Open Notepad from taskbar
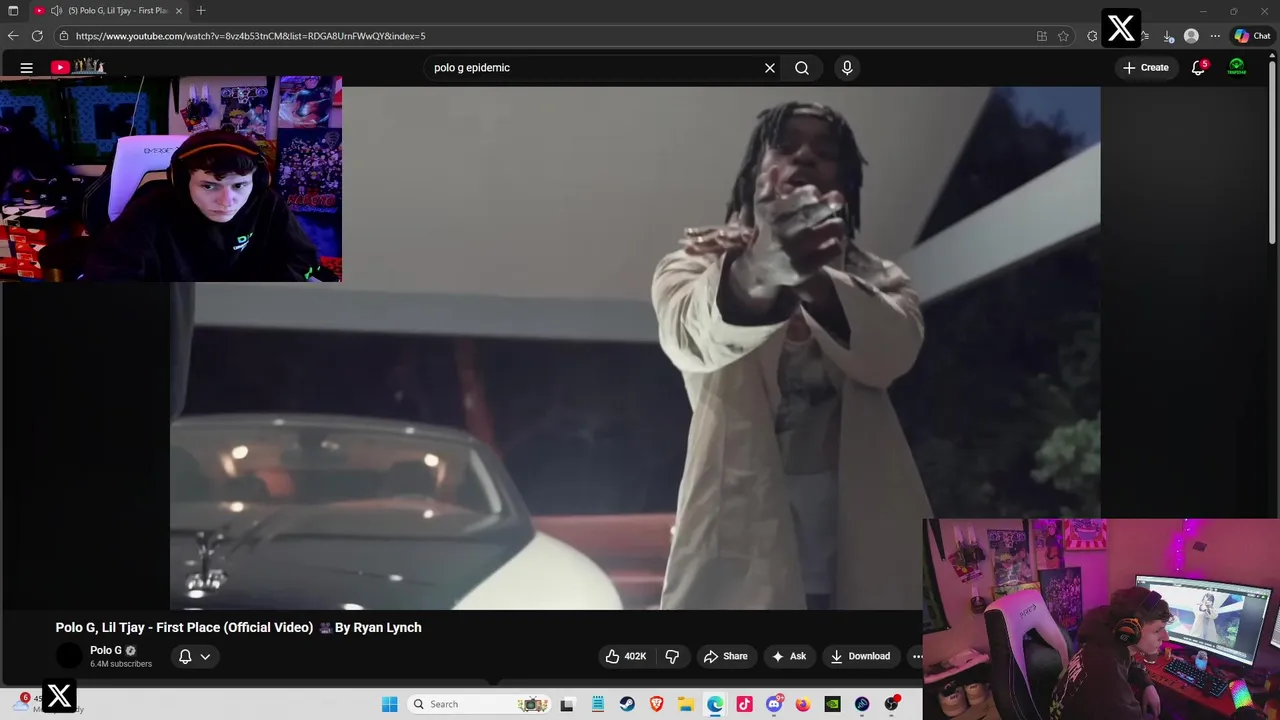The image size is (1280, 720). [597, 704]
